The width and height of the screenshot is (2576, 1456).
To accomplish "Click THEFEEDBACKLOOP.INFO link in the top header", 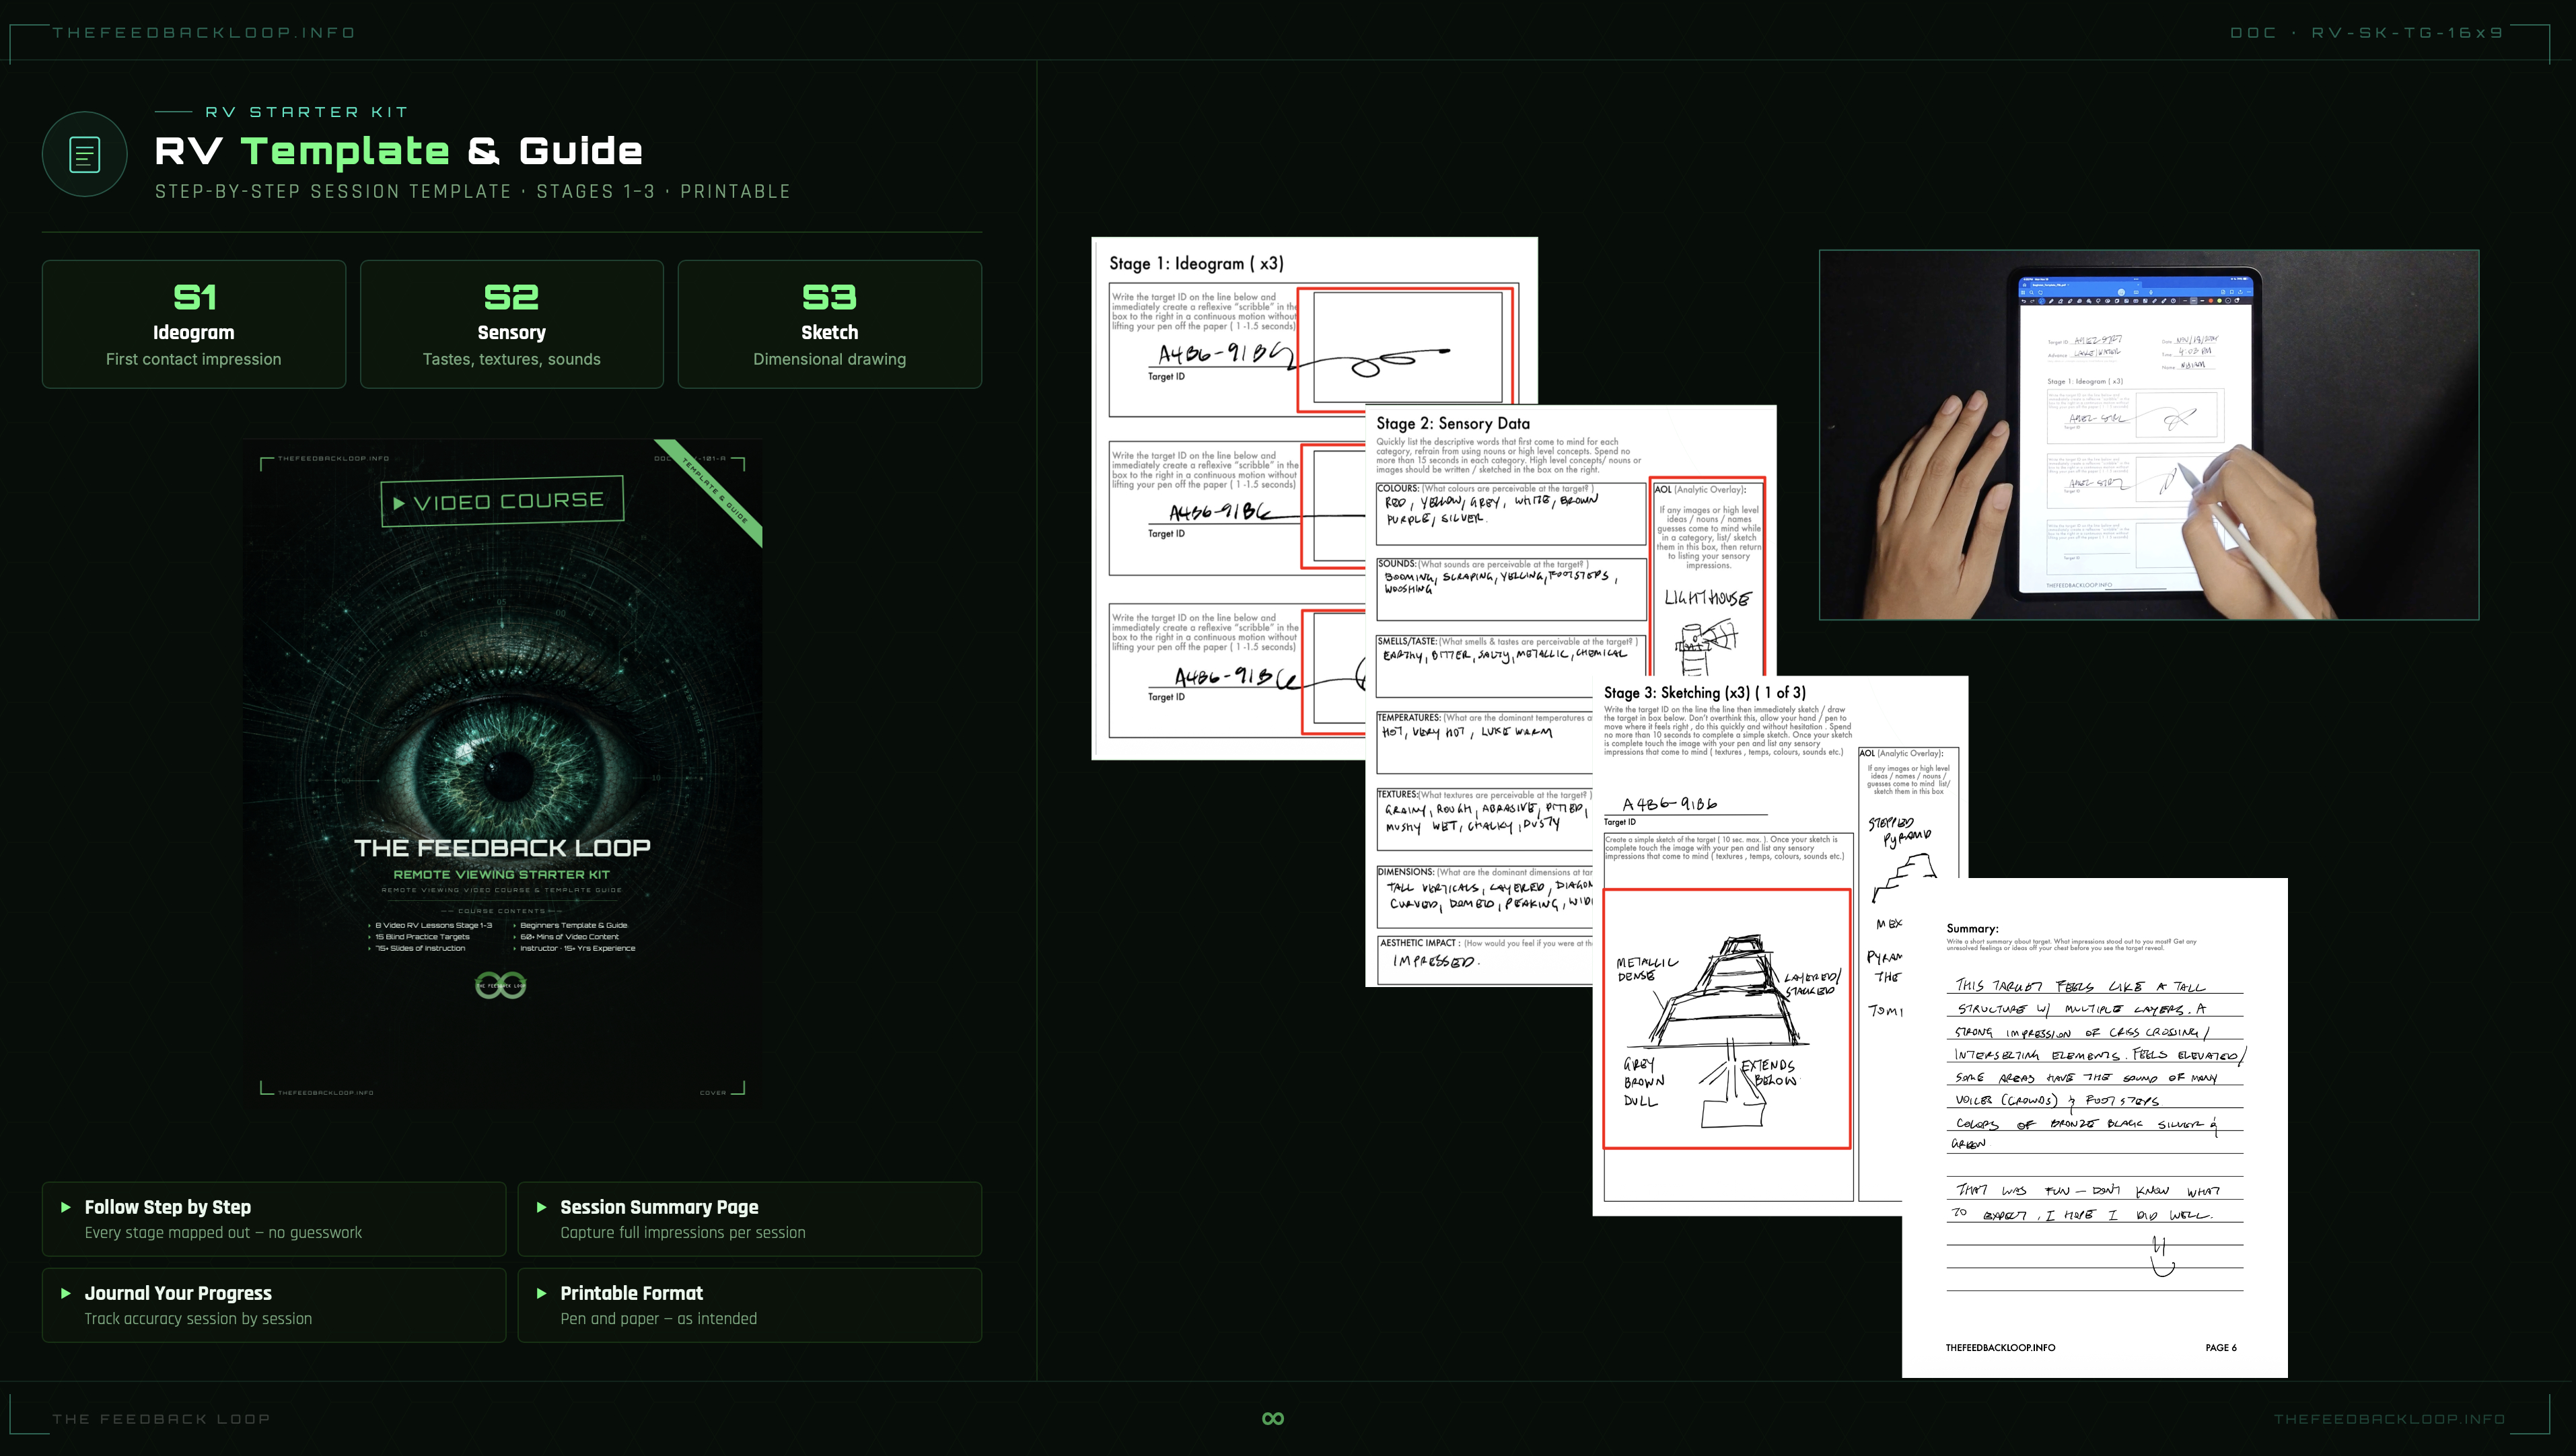I will (204, 33).
